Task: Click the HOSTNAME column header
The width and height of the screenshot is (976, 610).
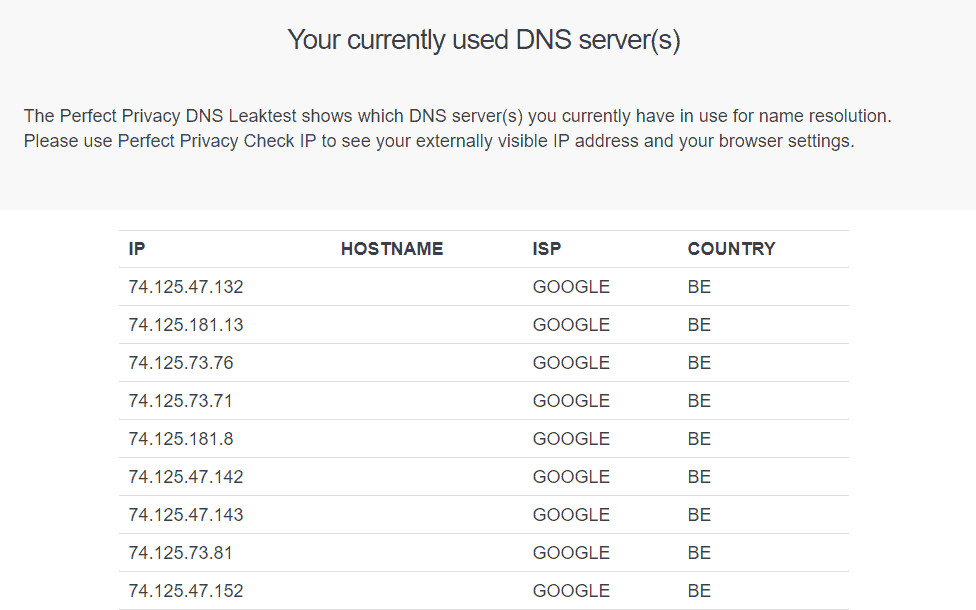Action: click(x=392, y=249)
